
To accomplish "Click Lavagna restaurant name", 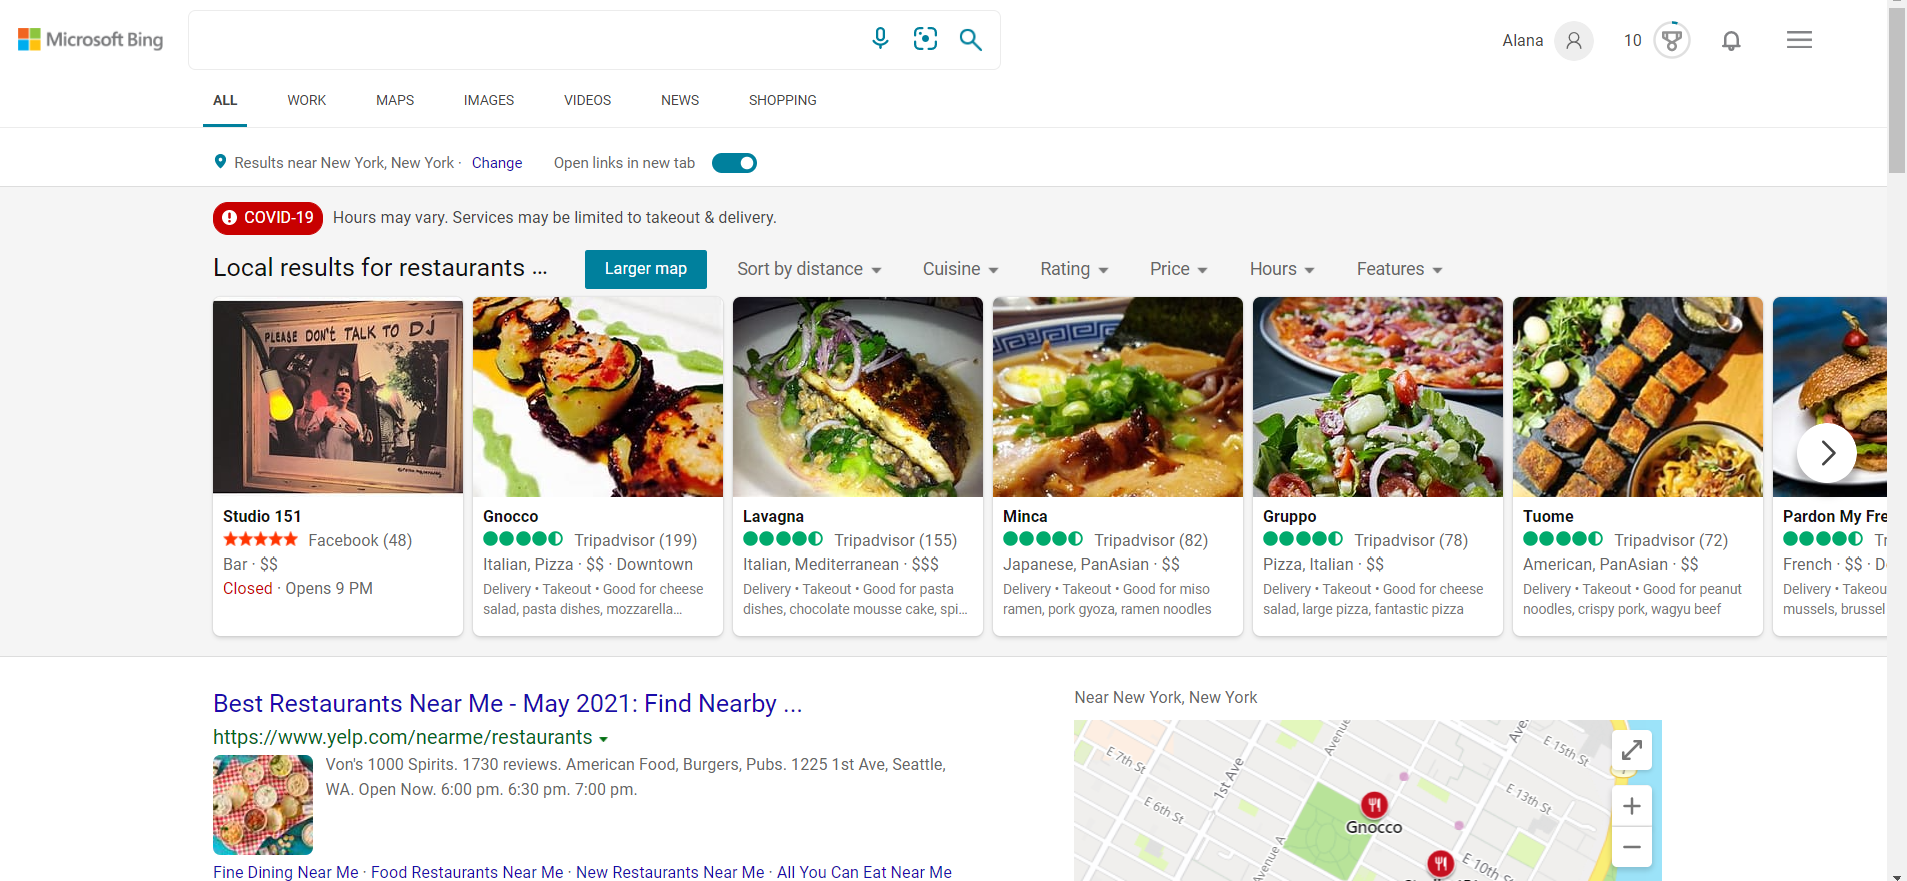I will 773,516.
